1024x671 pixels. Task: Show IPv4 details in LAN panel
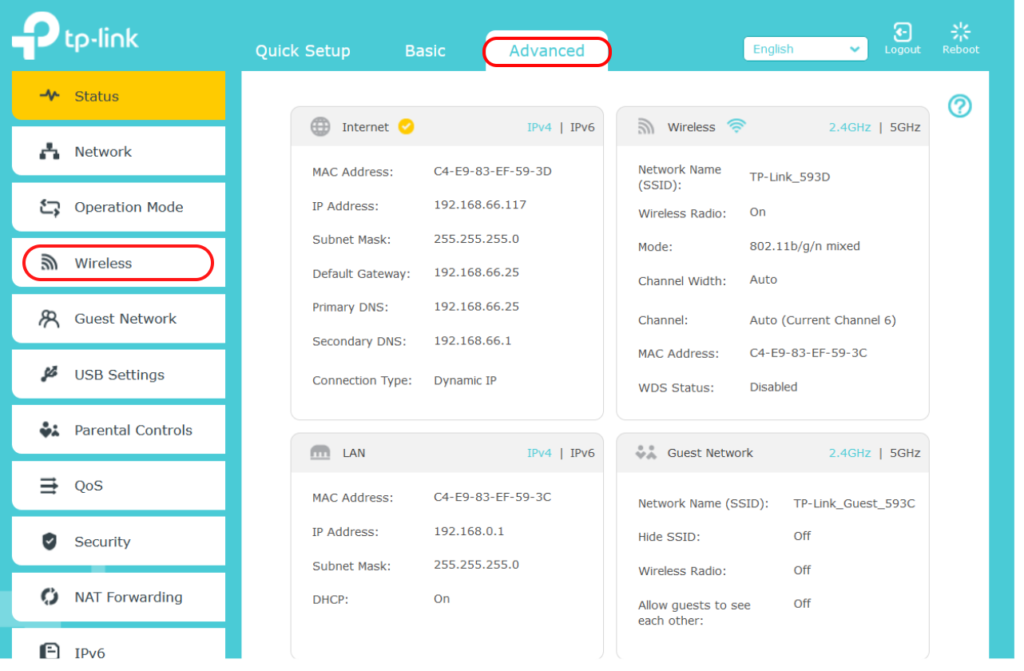539,453
